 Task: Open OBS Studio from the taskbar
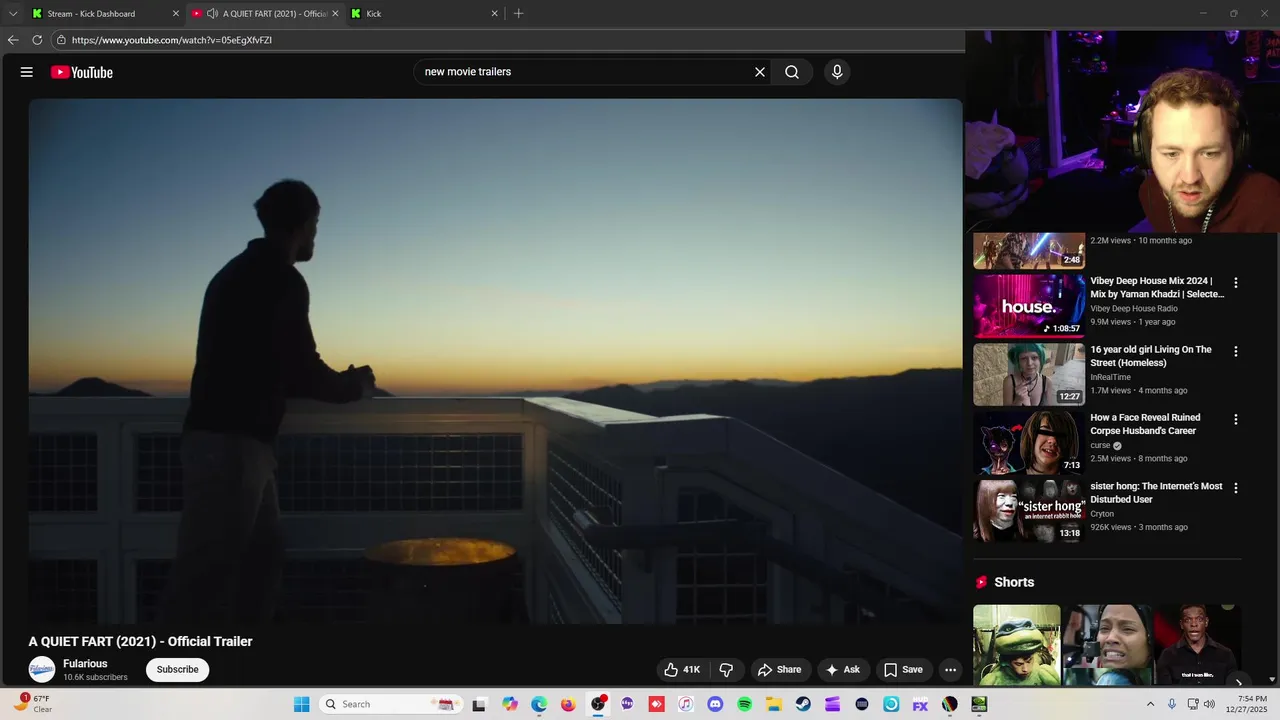[598, 704]
